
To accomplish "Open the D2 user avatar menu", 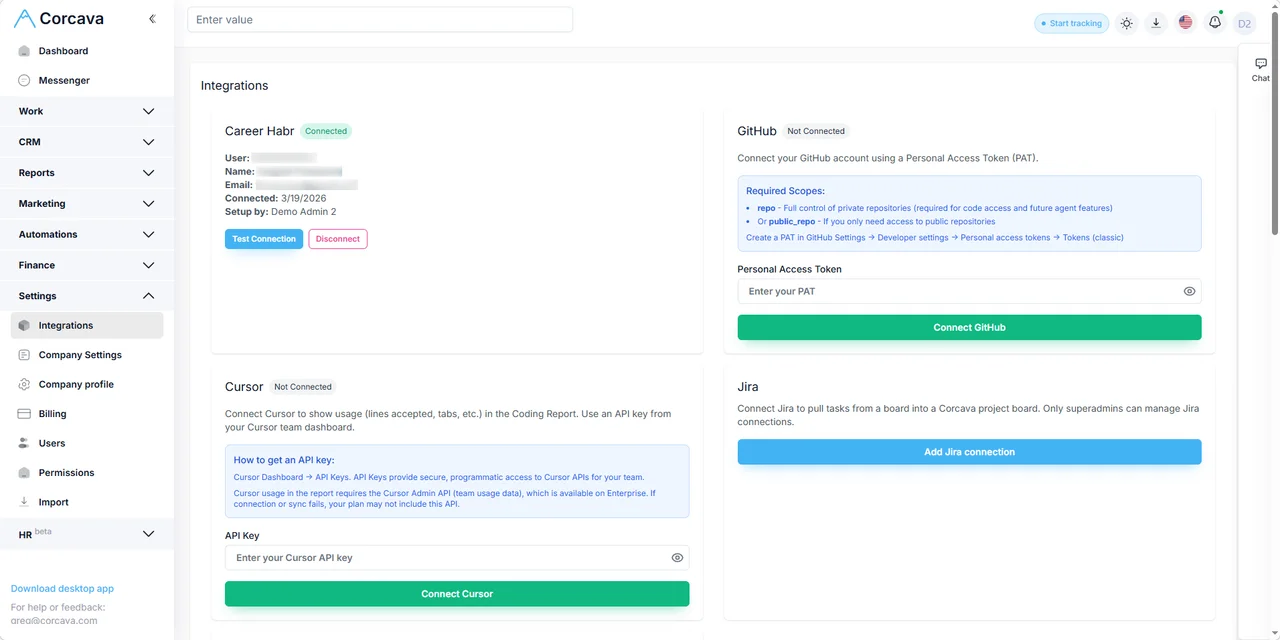I will pyautogui.click(x=1244, y=23).
